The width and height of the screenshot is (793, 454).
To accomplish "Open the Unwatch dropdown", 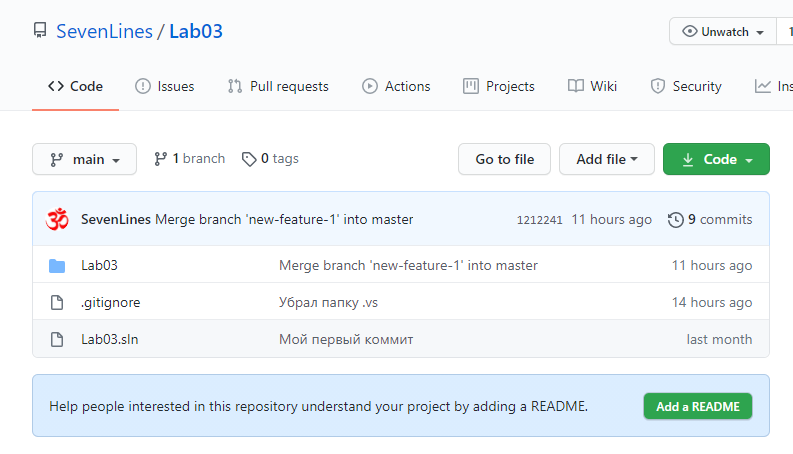I will click(723, 31).
